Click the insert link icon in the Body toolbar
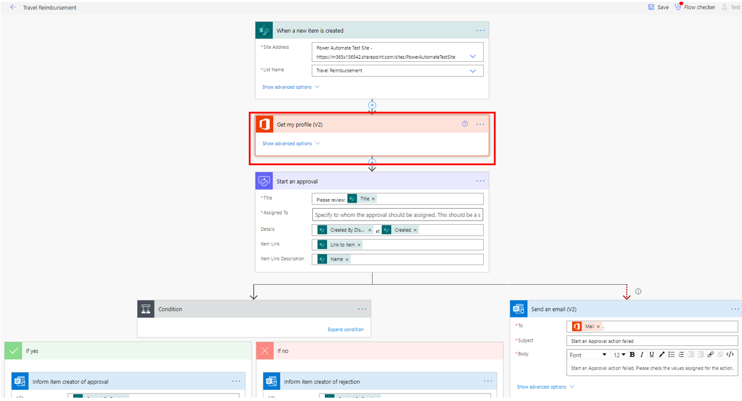 [x=710, y=355]
